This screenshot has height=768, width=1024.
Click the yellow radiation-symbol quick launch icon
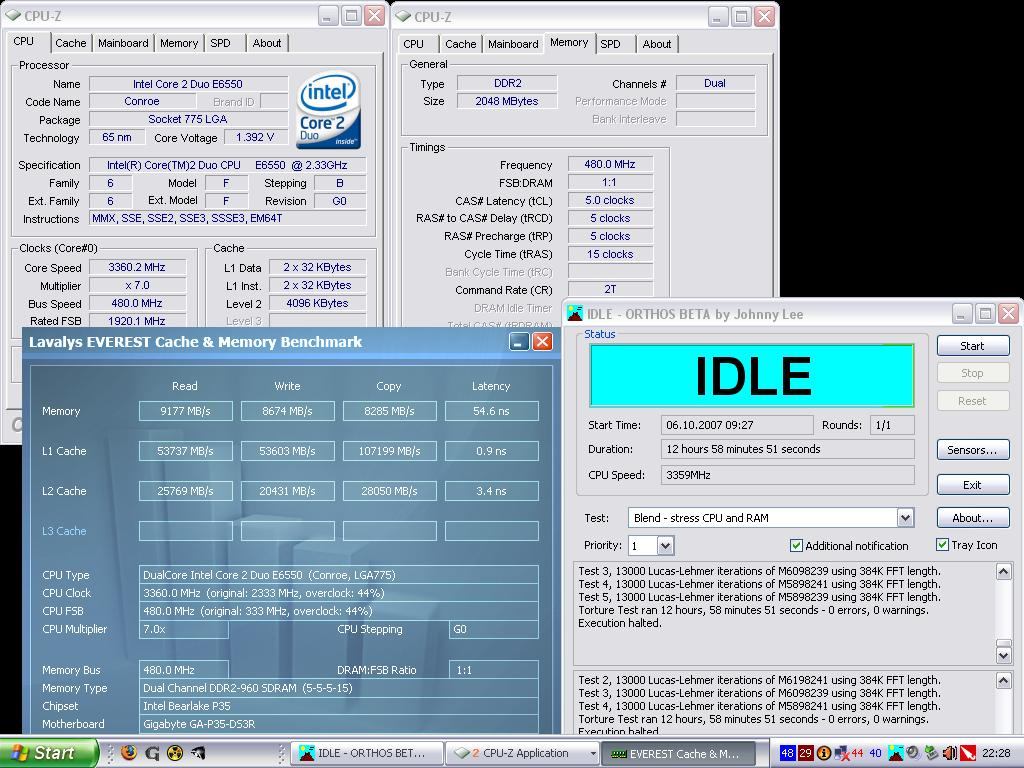coord(175,753)
